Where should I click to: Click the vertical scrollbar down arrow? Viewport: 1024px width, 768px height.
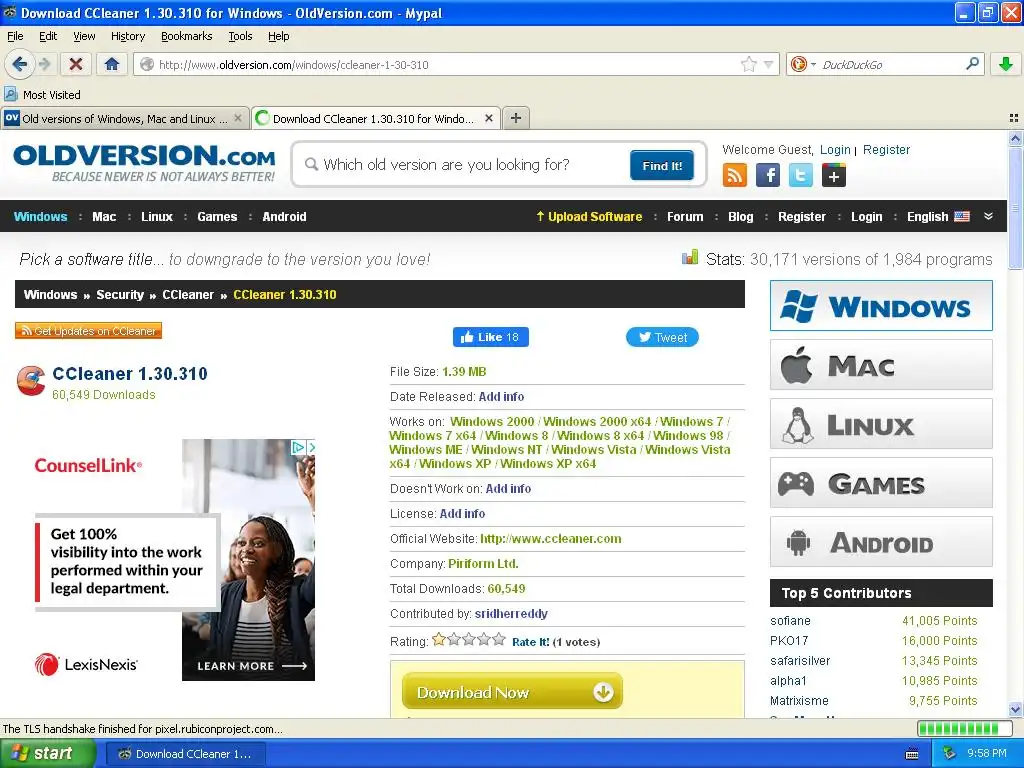pos(1015,709)
